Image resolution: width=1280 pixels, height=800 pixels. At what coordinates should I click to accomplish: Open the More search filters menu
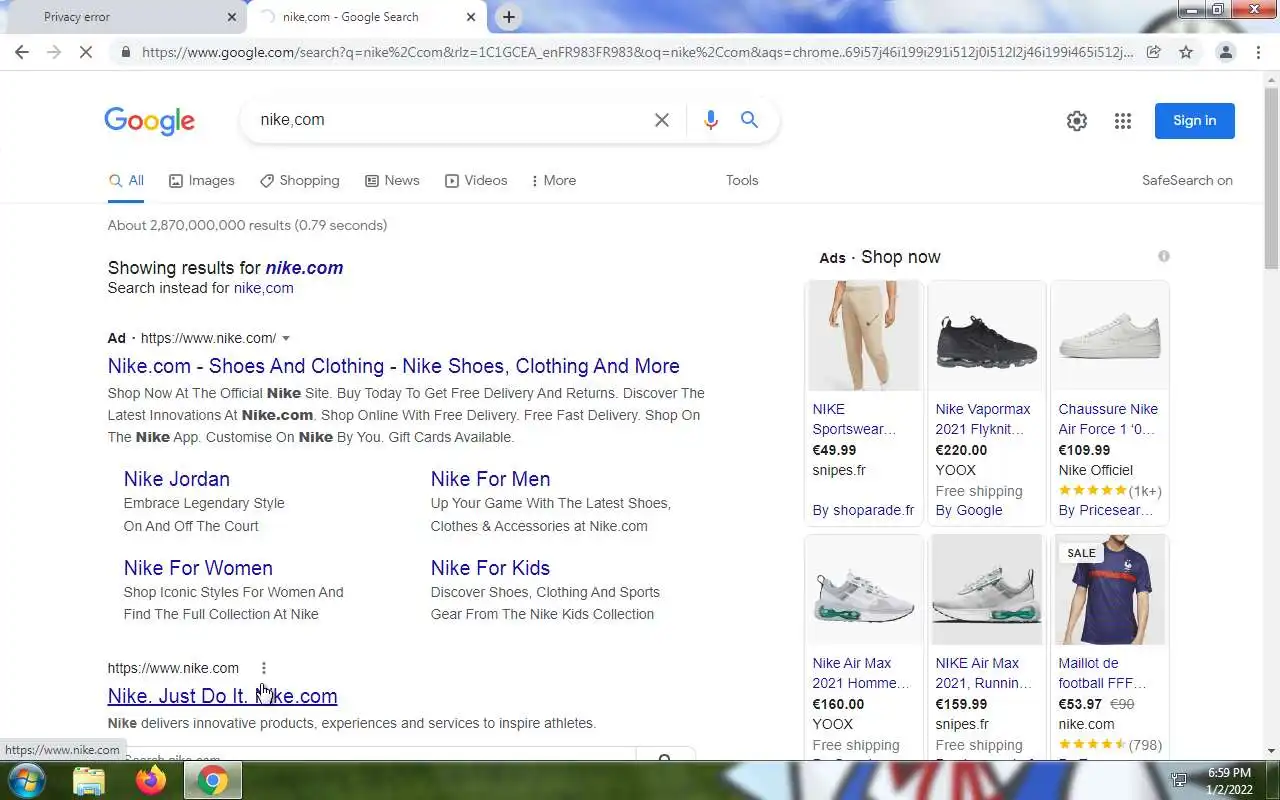pyautogui.click(x=553, y=181)
